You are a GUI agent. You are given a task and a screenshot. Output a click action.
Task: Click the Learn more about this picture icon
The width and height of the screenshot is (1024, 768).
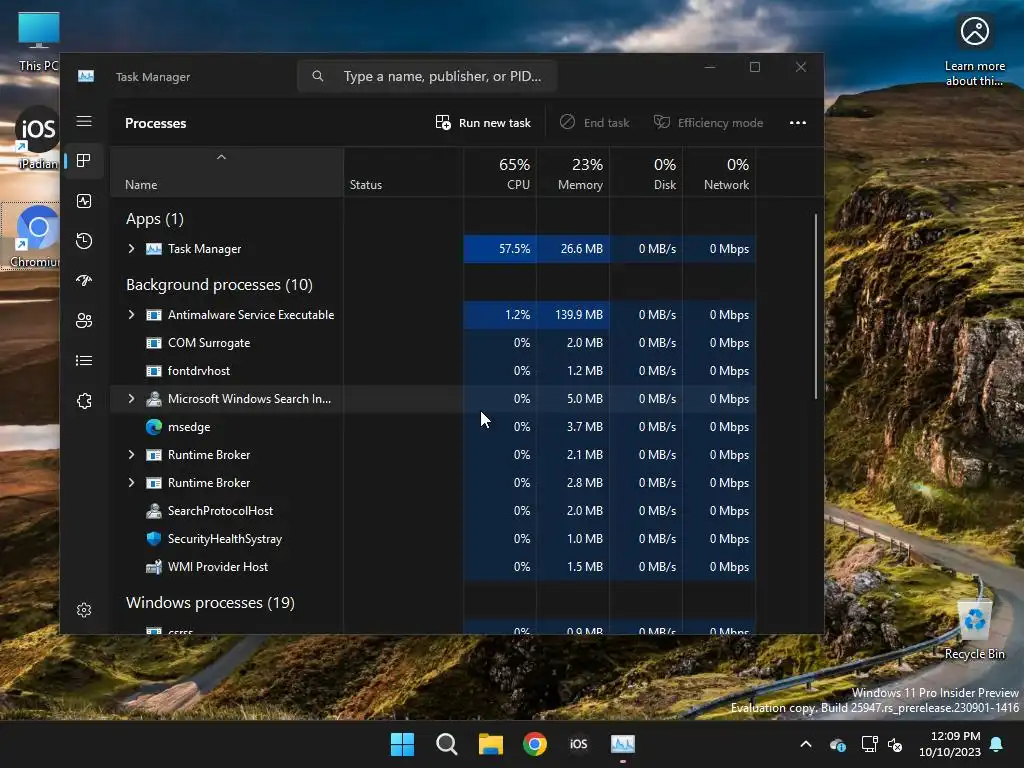tap(974, 51)
